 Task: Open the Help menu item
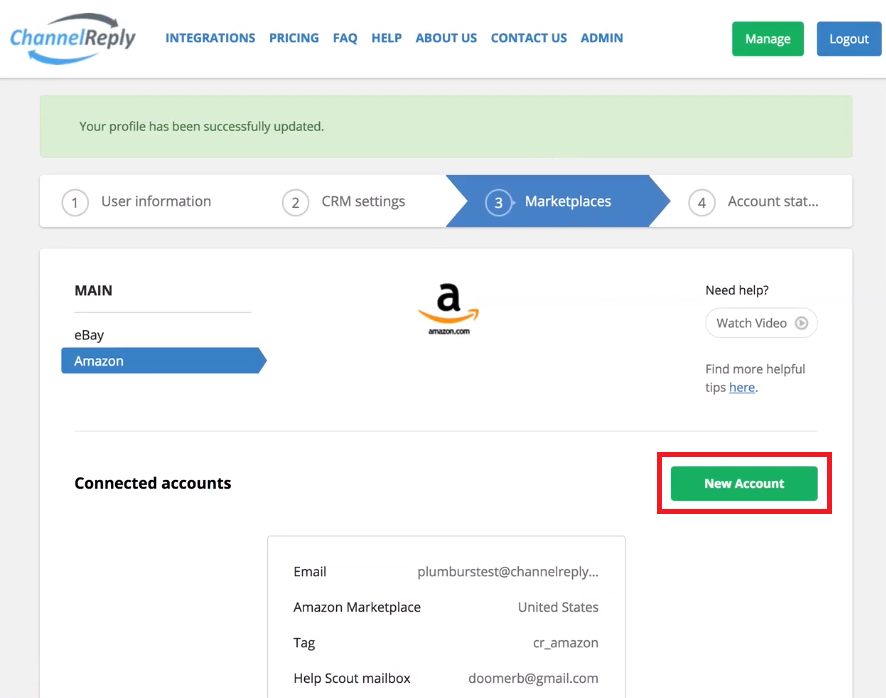386,38
